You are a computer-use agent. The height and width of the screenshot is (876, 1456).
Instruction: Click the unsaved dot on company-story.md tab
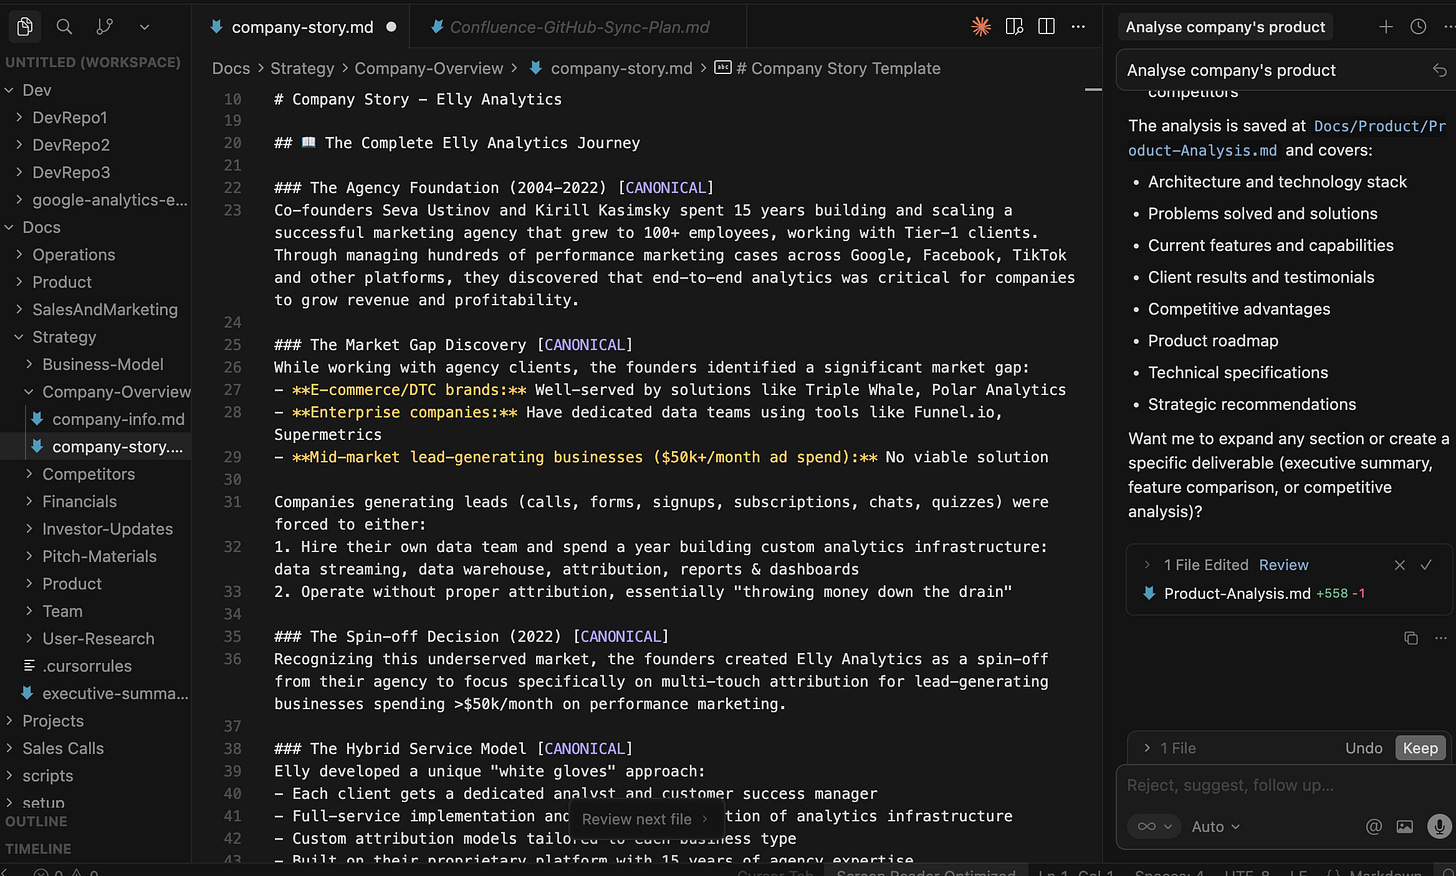(x=391, y=27)
